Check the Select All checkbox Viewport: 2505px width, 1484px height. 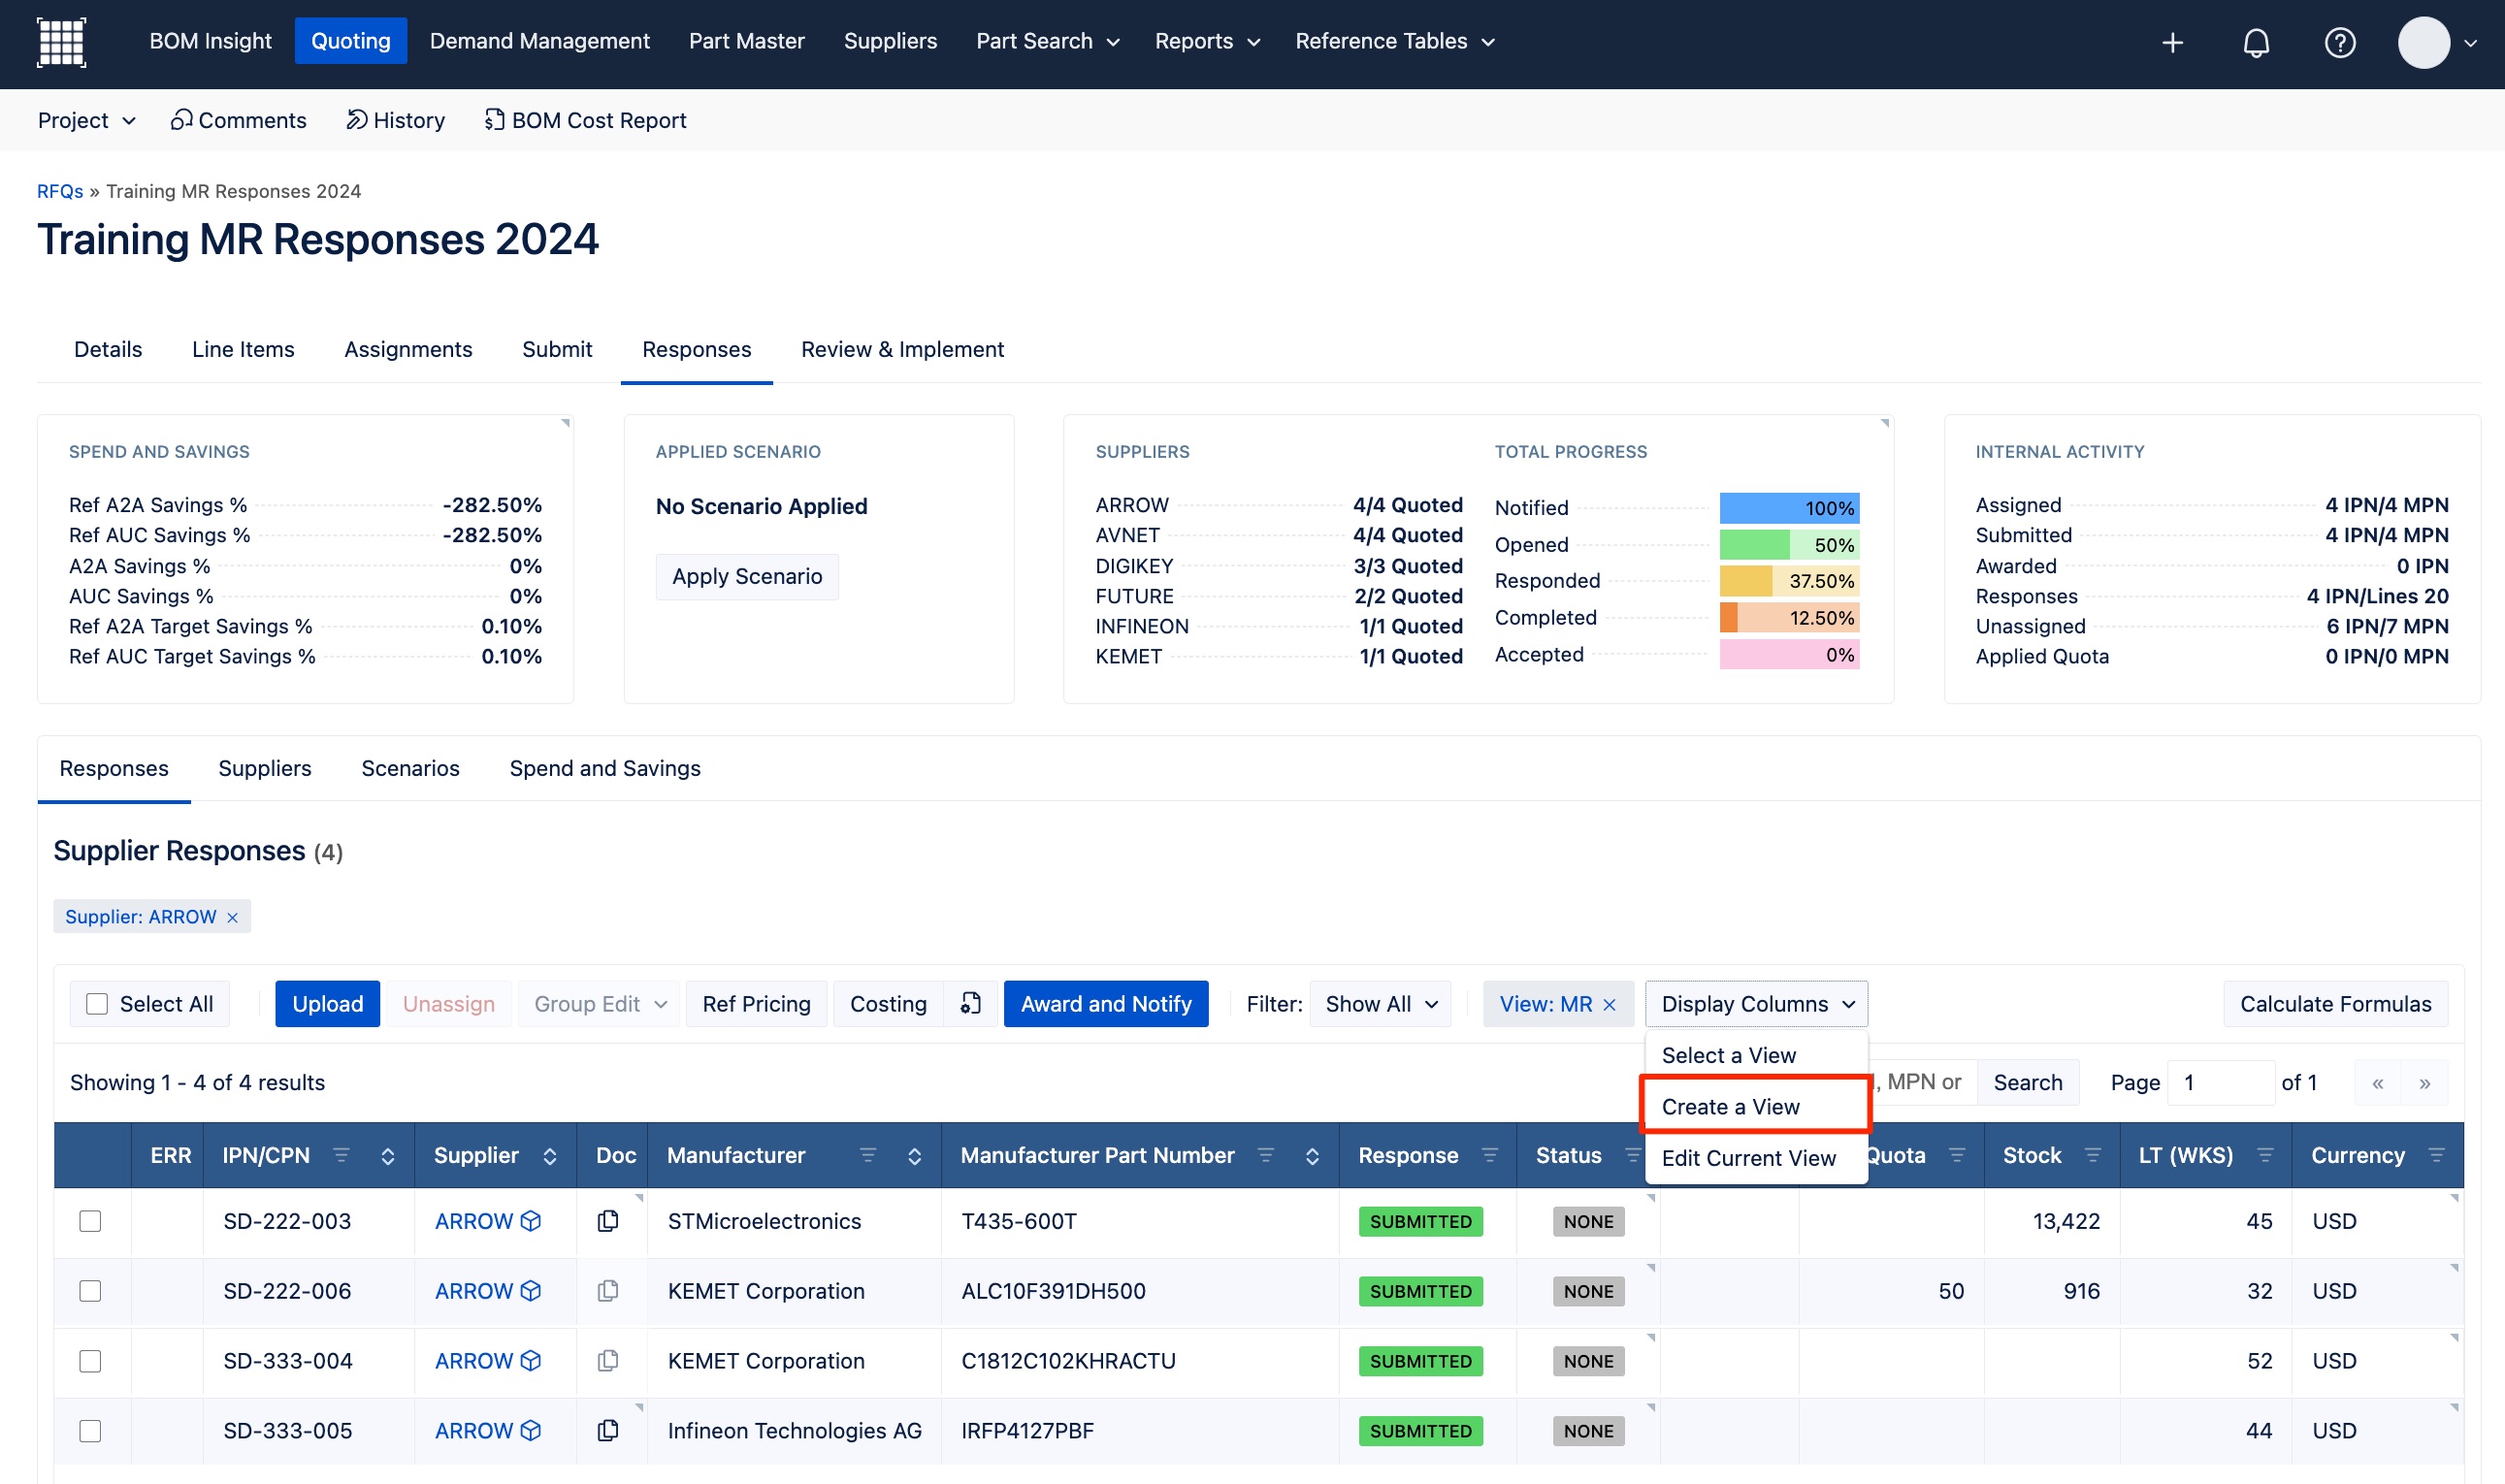click(x=97, y=1003)
